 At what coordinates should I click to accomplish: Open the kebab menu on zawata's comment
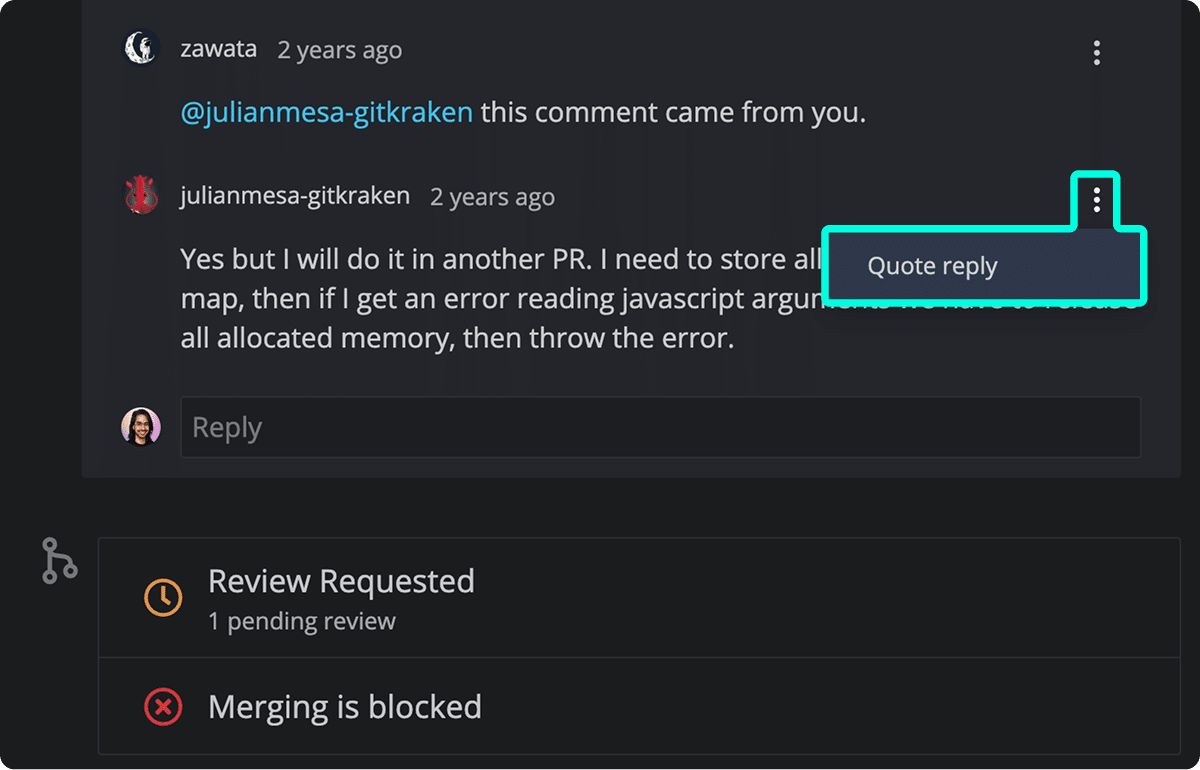pyautogui.click(x=1096, y=53)
